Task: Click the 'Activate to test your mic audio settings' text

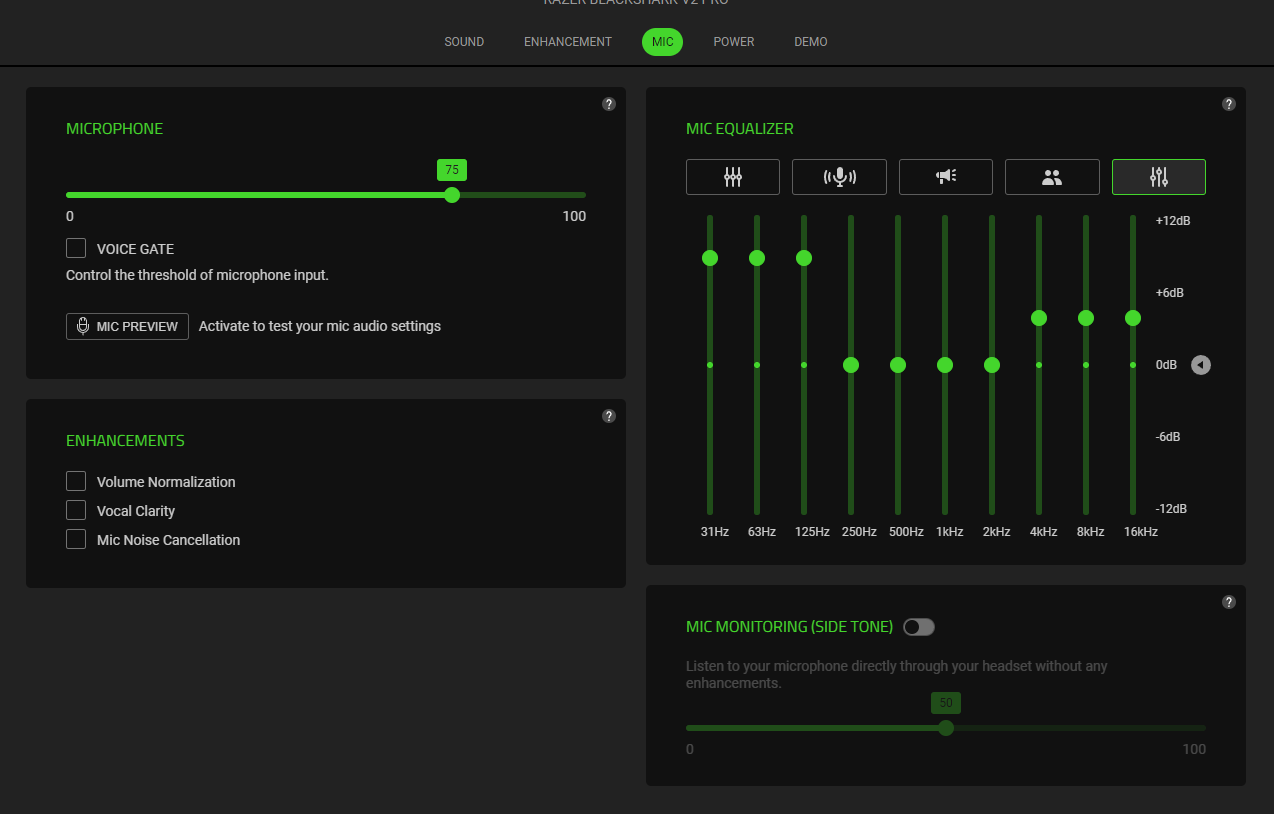Action: (x=320, y=326)
